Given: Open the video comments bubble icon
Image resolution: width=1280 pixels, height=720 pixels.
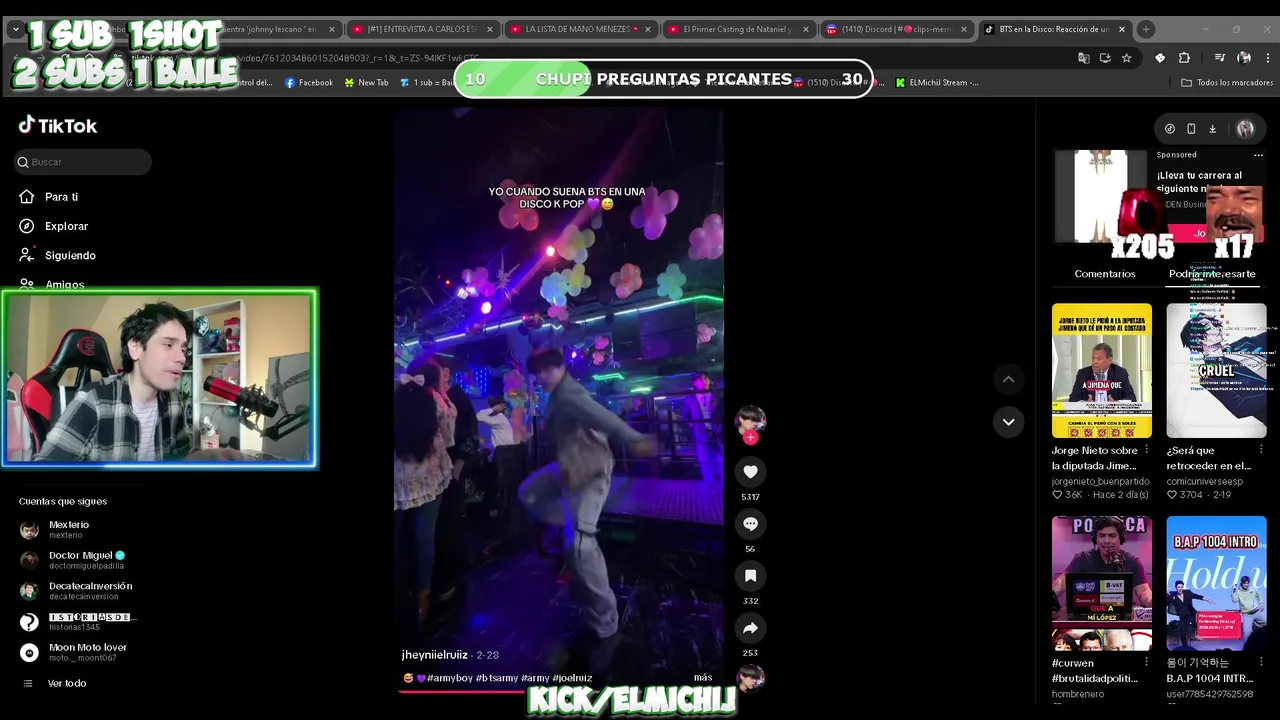Looking at the screenshot, I should [x=750, y=523].
